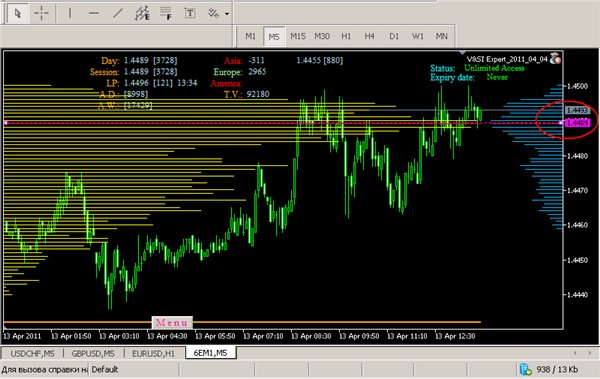Select the D1 timeframe

pyautogui.click(x=394, y=36)
